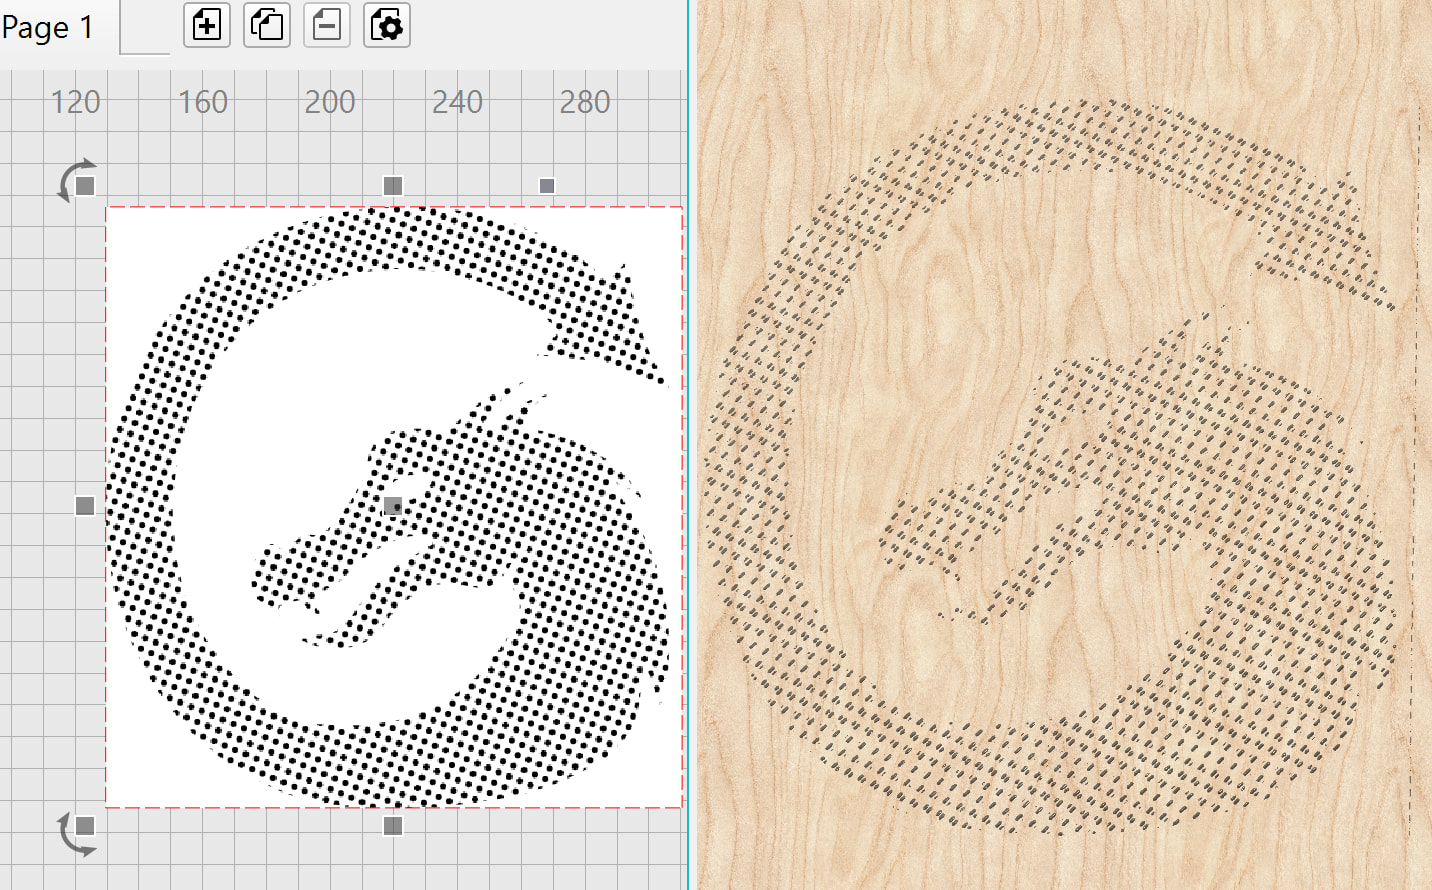Switch to the Page 1 tab
1432x890 pixels.
(47, 27)
